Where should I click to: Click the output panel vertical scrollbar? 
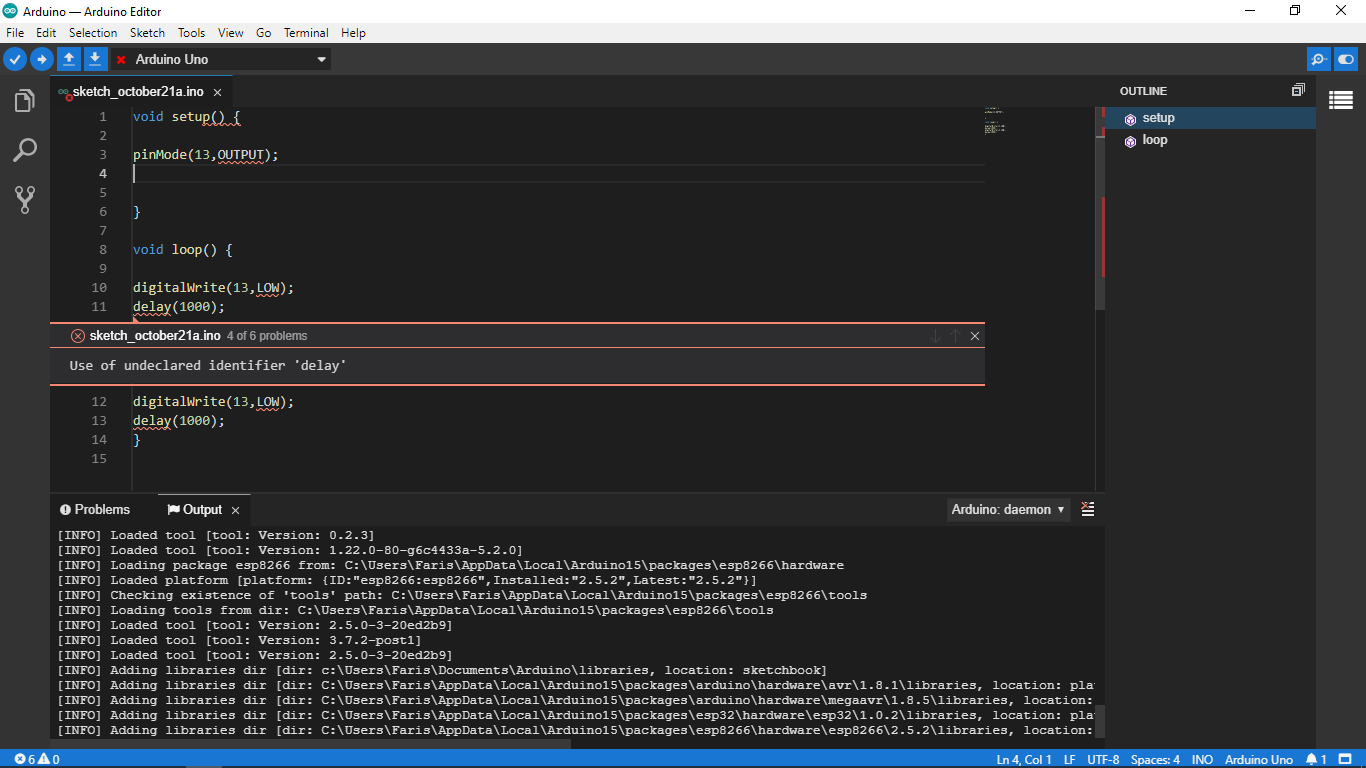tap(1100, 720)
